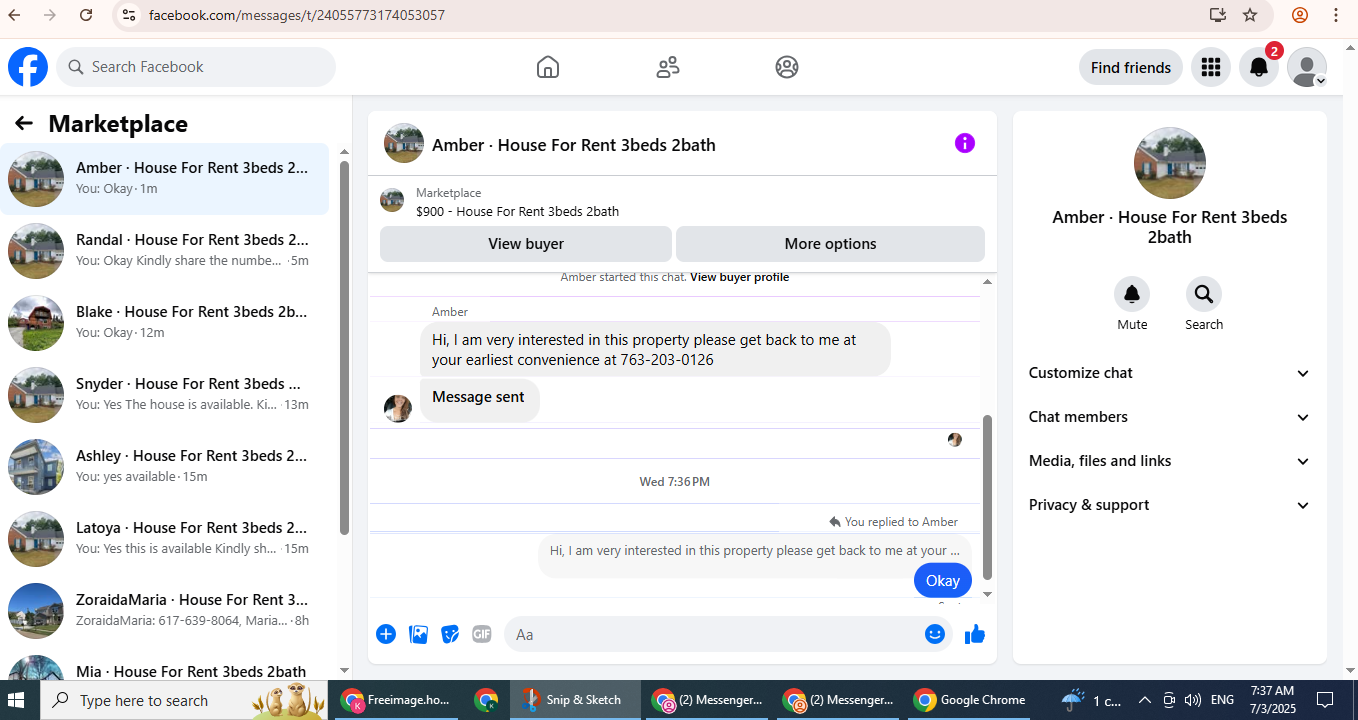Click the house thumbnail in chat header
The height and width of the screenshot is (720, 1358).
404,144
